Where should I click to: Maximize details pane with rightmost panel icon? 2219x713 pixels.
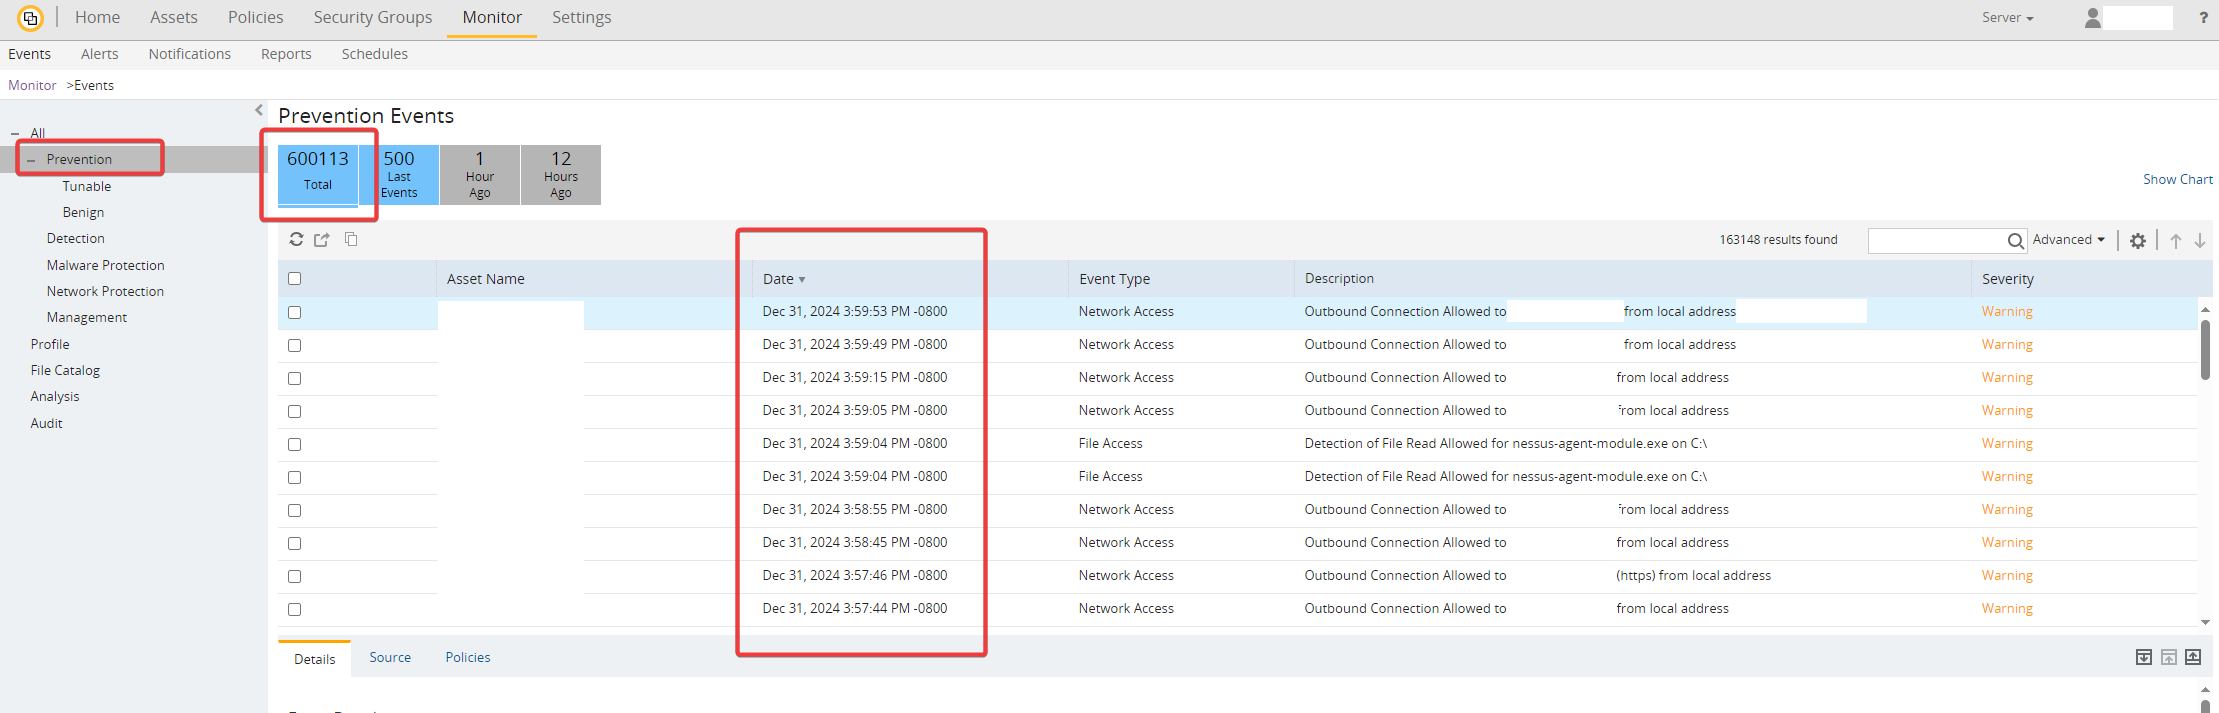[2193, 657]
